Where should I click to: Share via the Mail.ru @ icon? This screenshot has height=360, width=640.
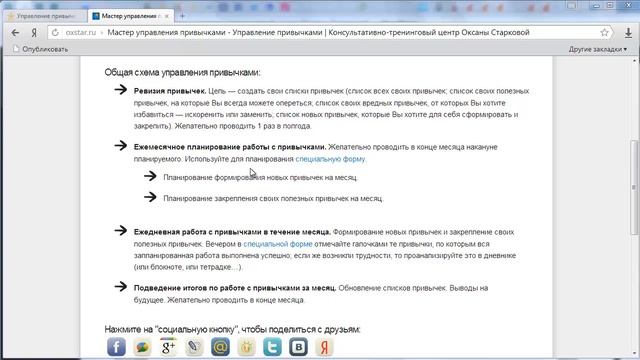[220, 347]
